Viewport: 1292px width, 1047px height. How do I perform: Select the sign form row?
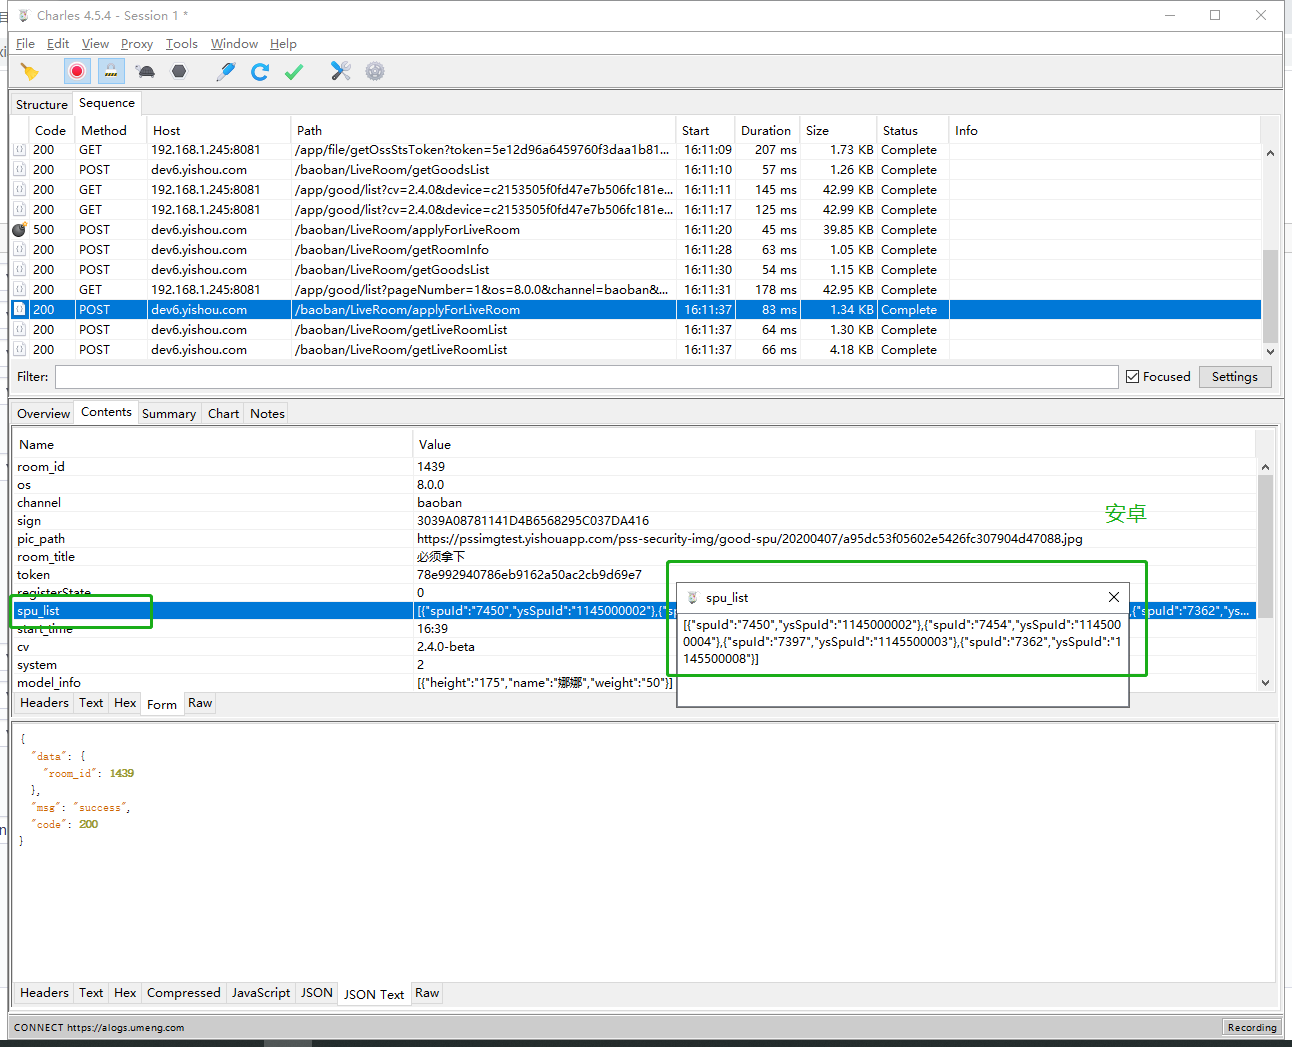click(634, 521)
